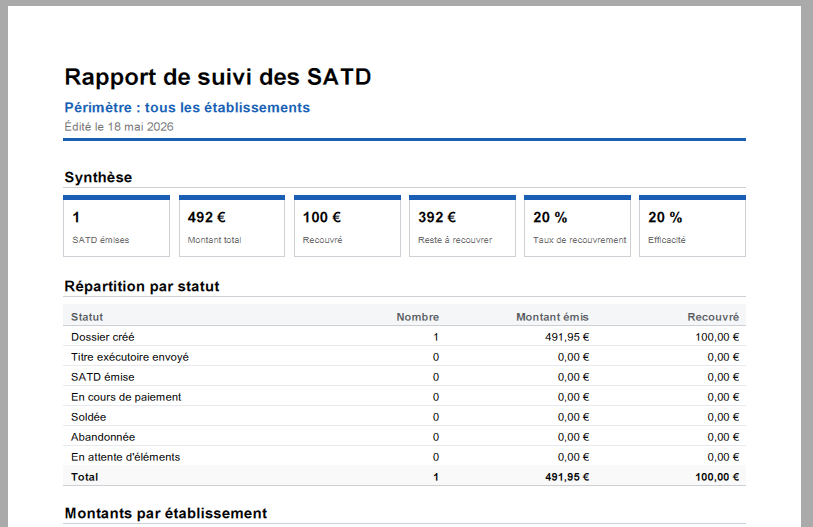Click the 'SATD émises' card label

point(101,240)
